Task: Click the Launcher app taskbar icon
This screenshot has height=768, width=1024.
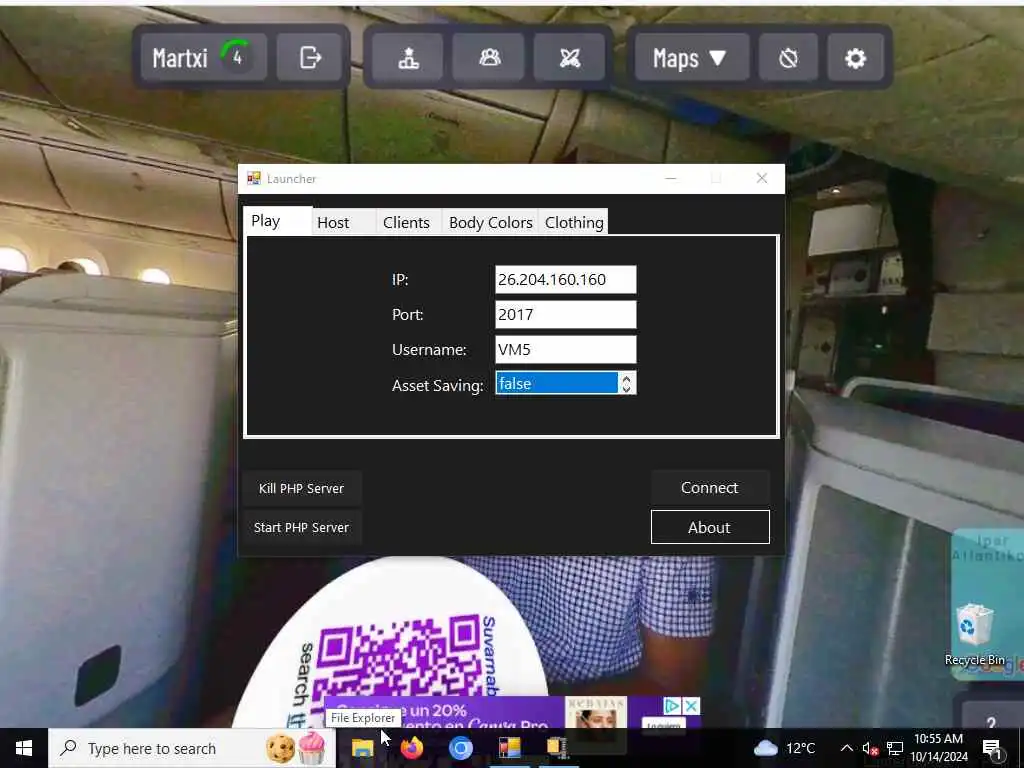Action: 509,748
